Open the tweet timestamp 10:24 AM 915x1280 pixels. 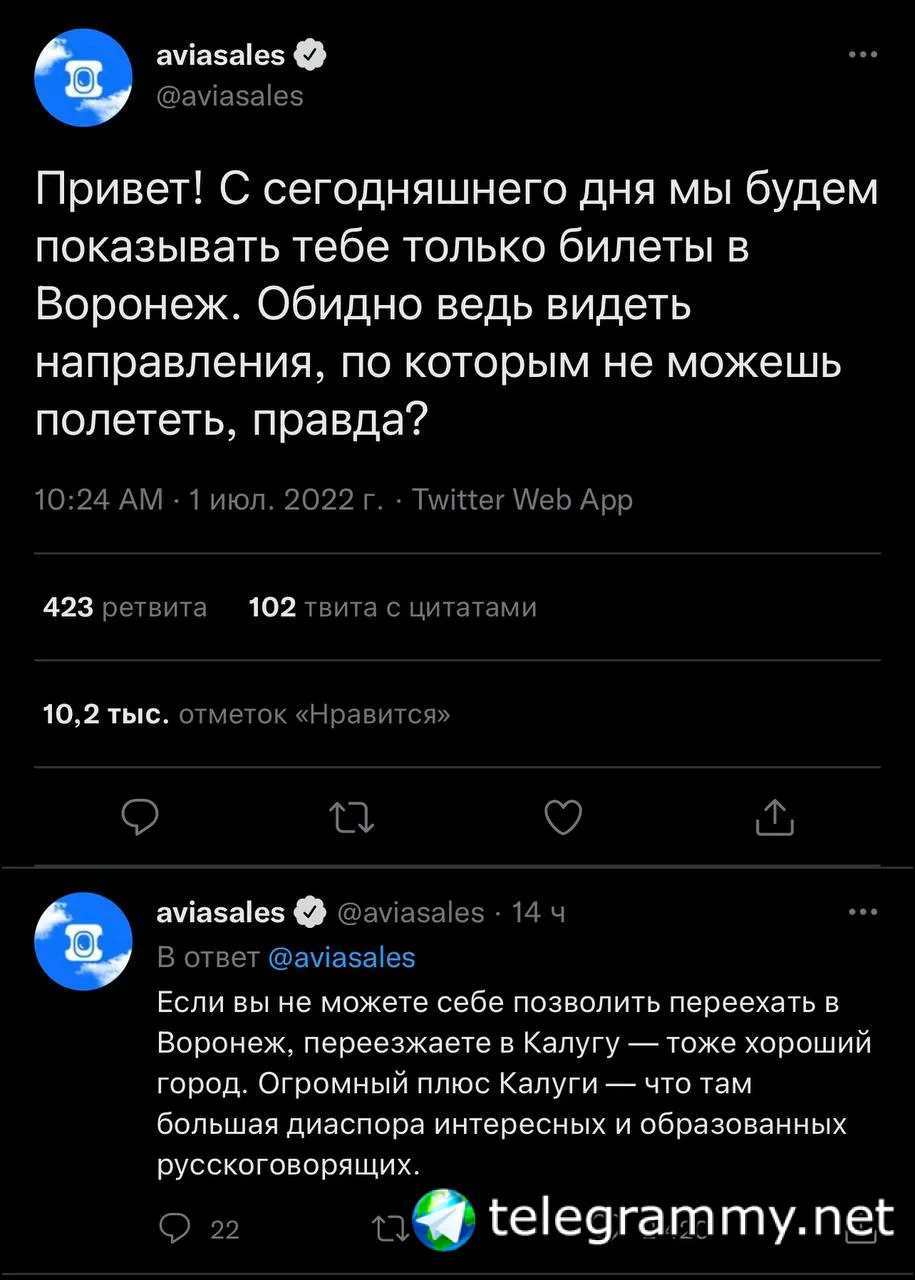click(99, 498)
